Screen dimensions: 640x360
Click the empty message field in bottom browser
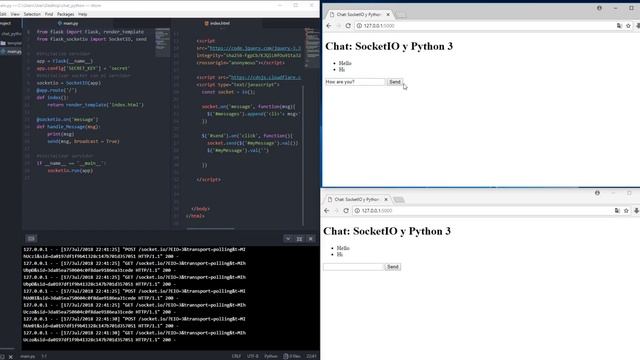353,267
